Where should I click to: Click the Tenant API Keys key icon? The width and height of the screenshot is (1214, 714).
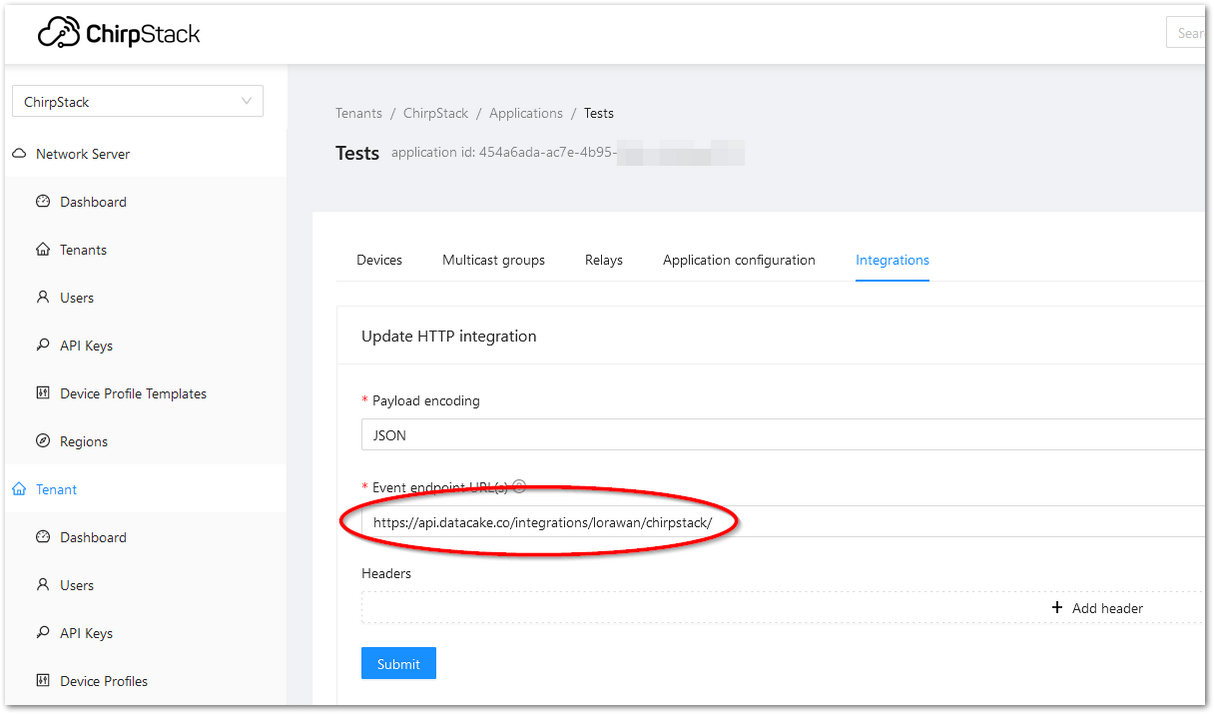pyautogui.click(x=43, y=633)
